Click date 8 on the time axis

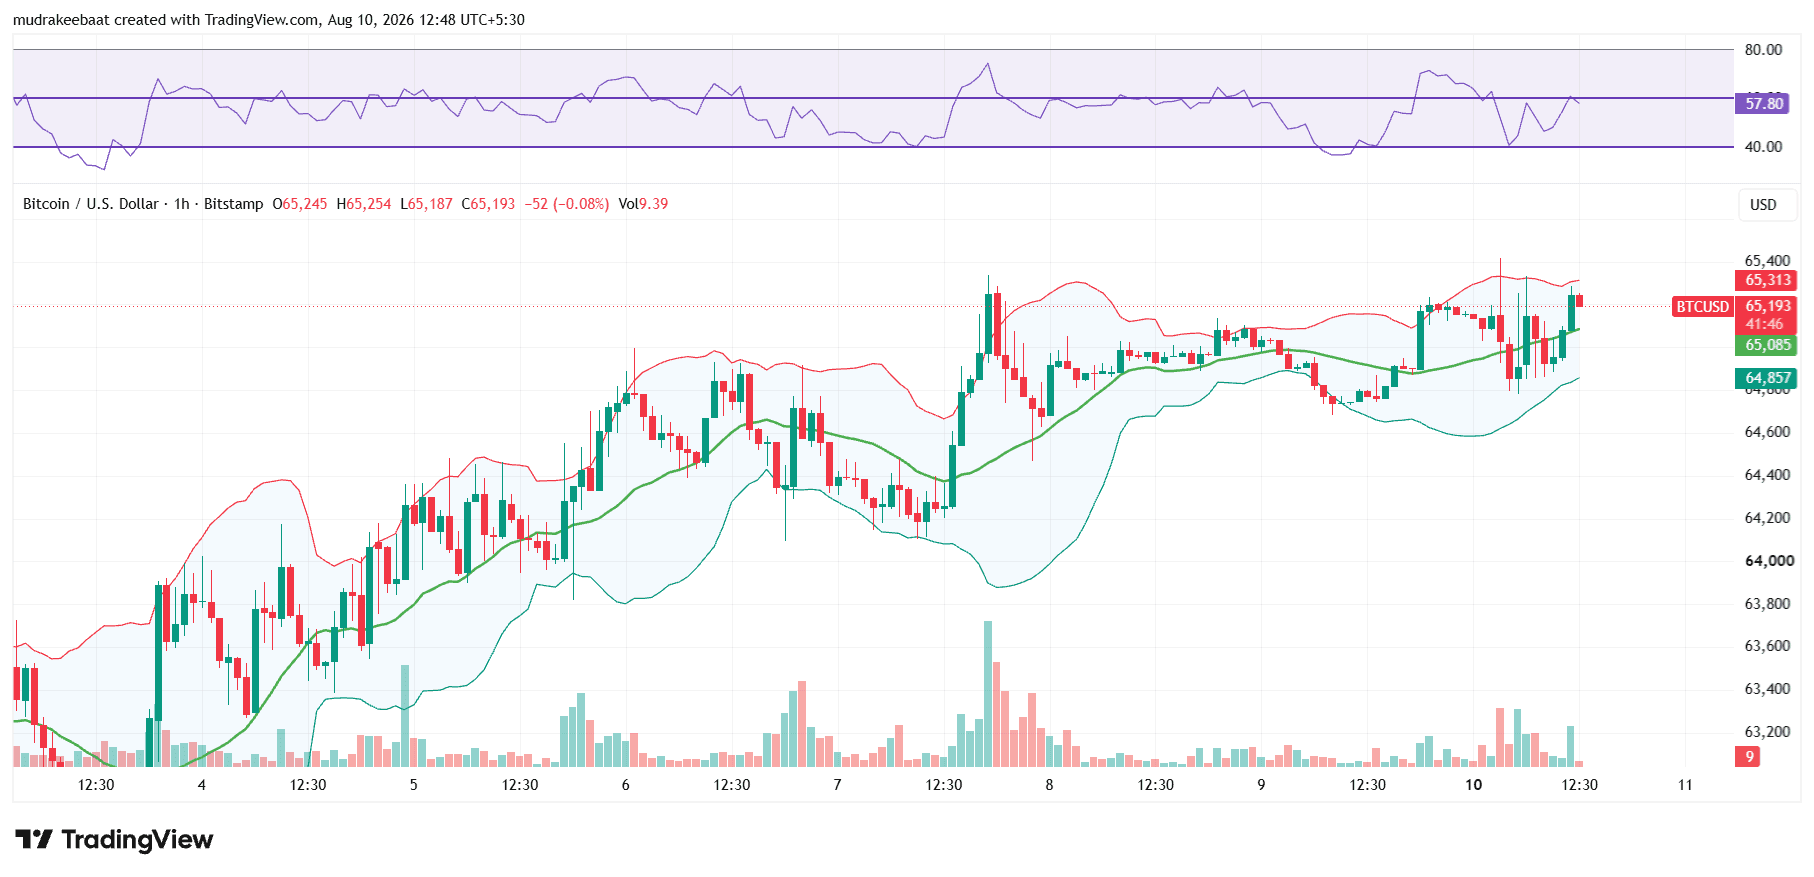pos(1049,785)
